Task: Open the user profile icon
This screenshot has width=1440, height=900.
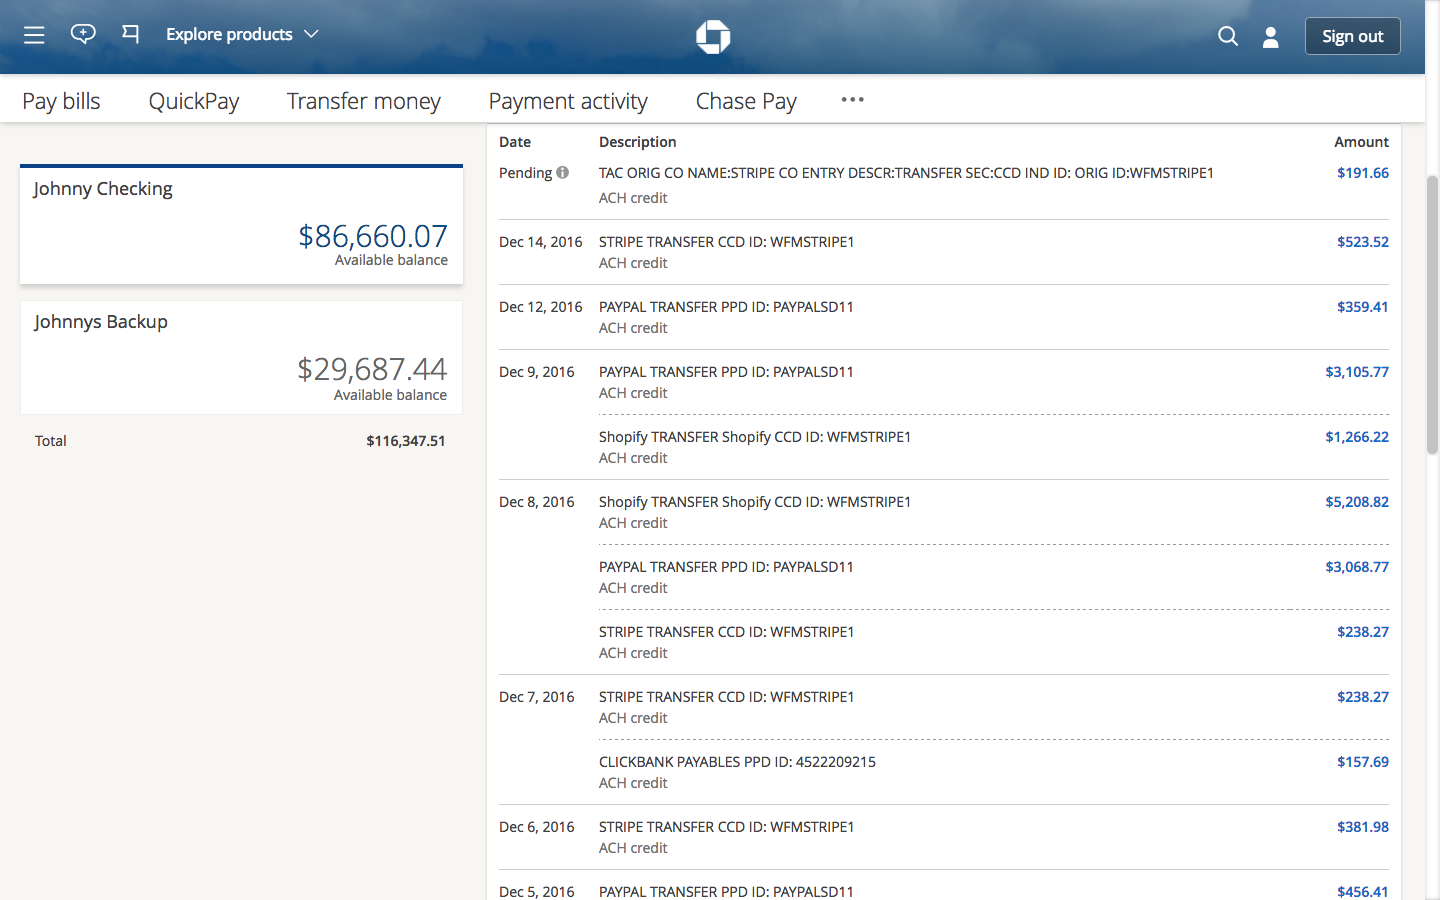Action: (x=1270, y=37)
